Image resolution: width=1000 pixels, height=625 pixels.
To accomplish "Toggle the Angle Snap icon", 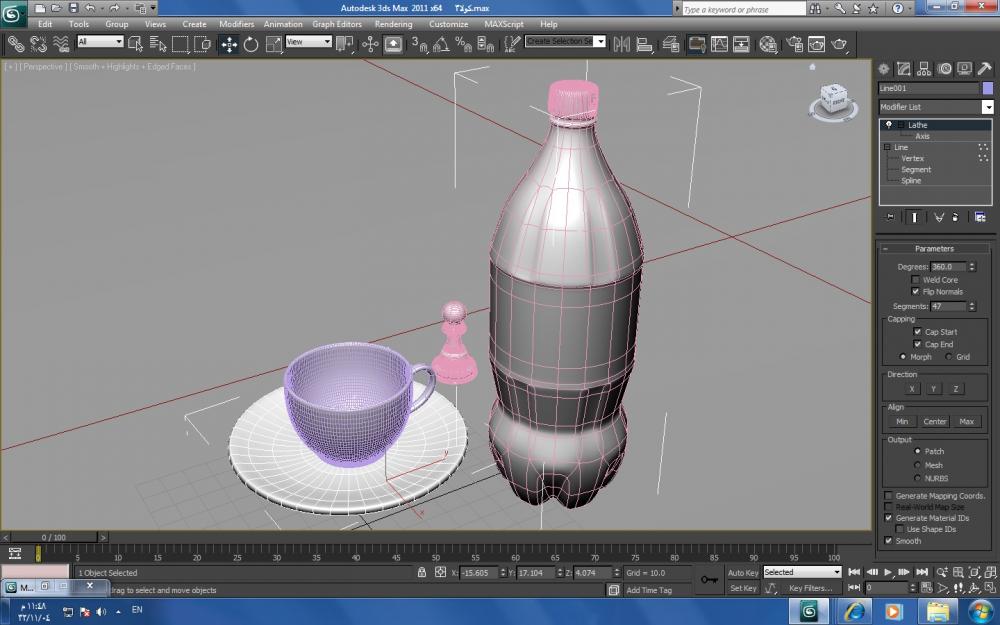I will (441, 43).
